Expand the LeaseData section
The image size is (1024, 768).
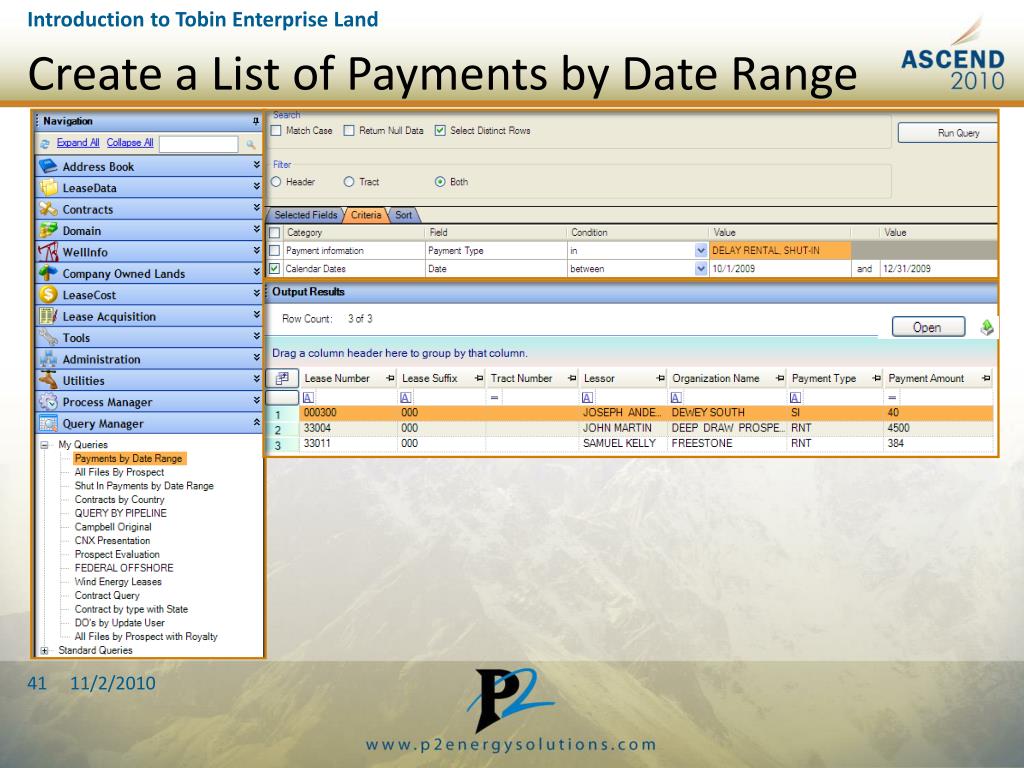[x=257, y=187]
